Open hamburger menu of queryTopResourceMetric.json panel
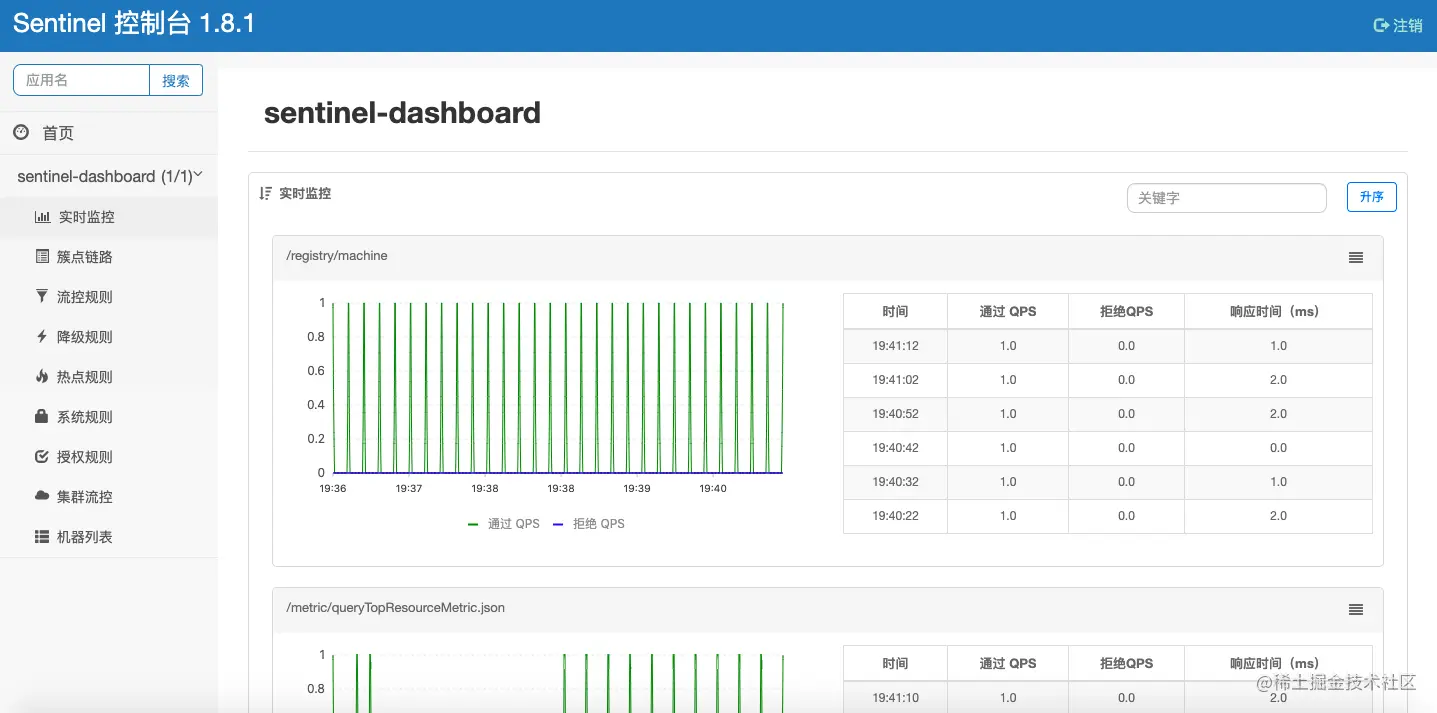Image resolution: width=1437 pixels, height=713 pixels. click(x=1356, y=609)
